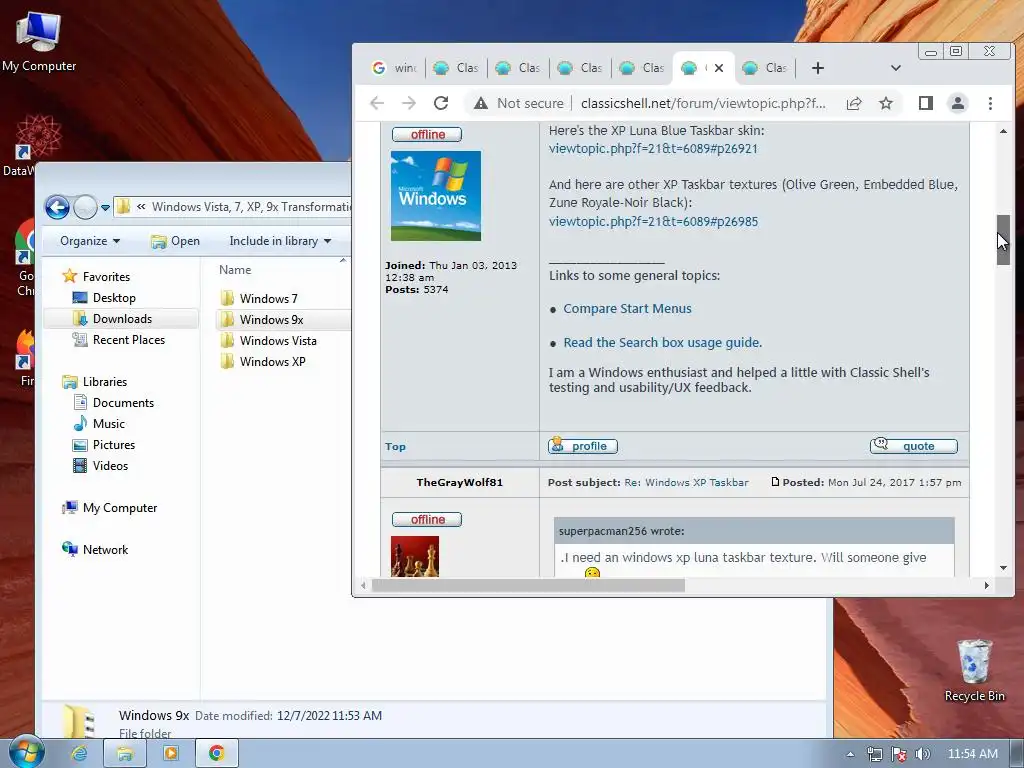
Task: Close the active Chrome tab
Action: click(719, 68)
